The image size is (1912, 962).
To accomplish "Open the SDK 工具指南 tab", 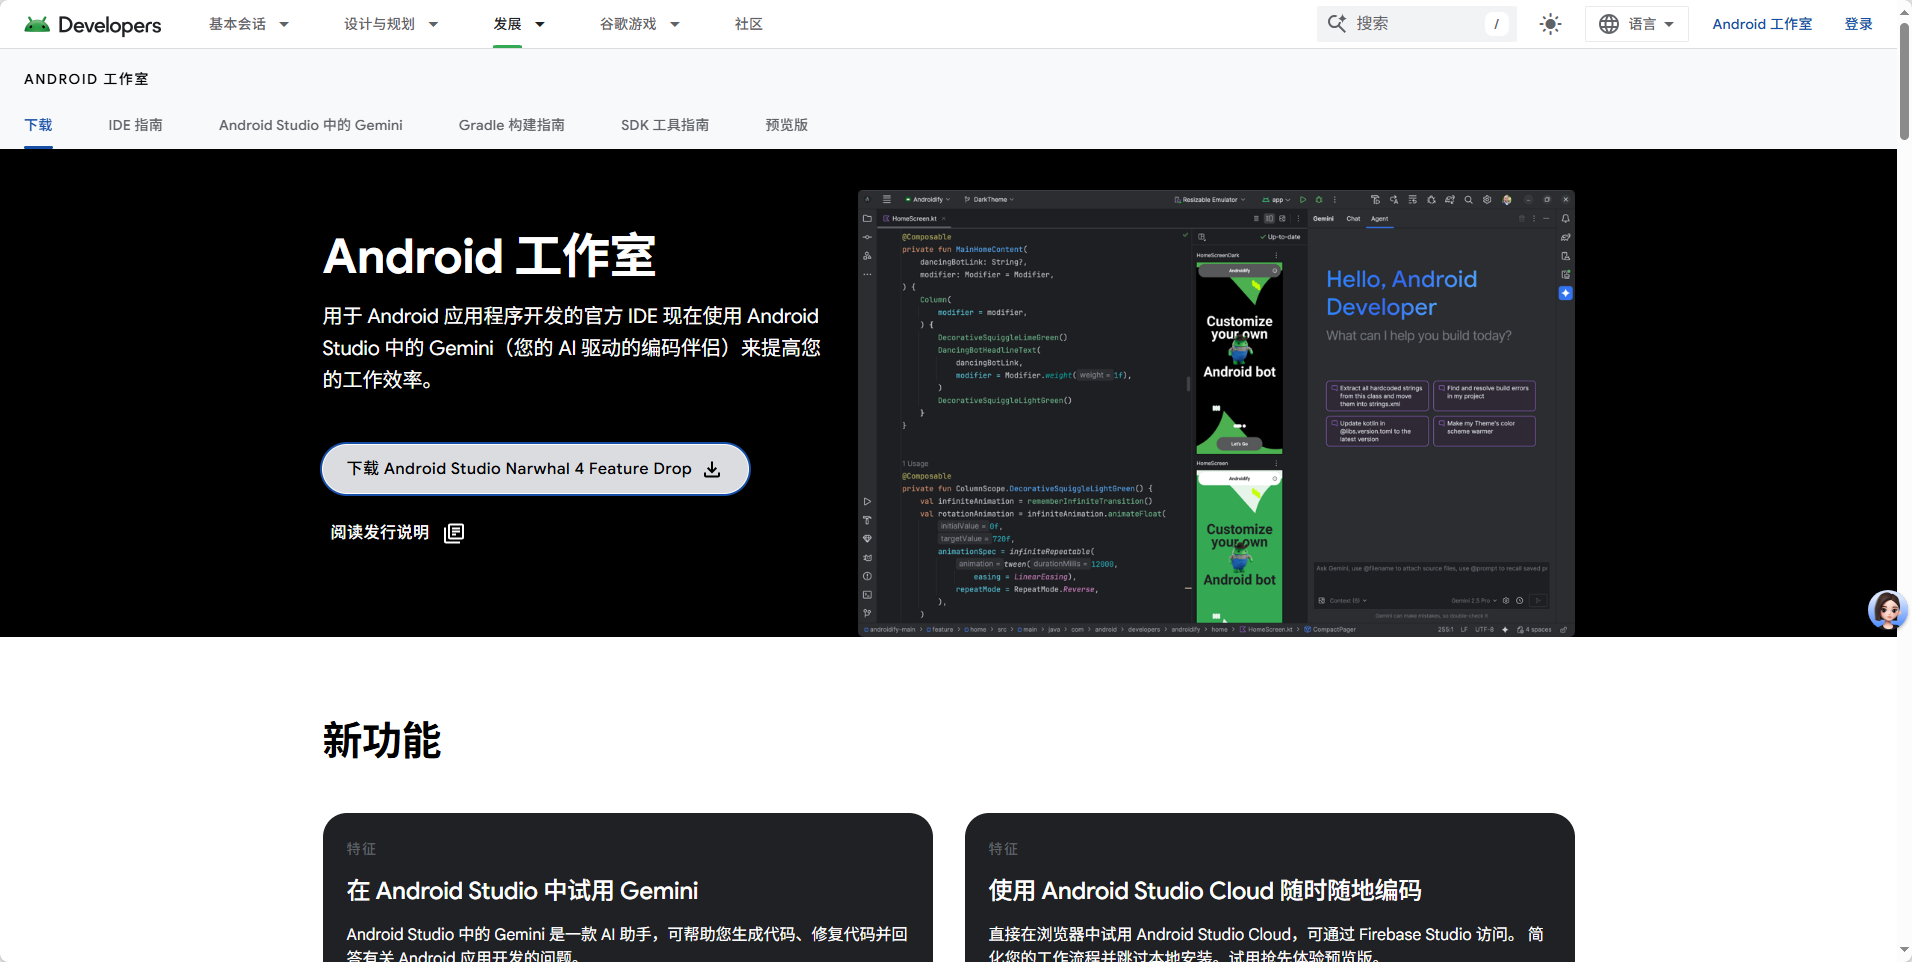I will (665, 125).
